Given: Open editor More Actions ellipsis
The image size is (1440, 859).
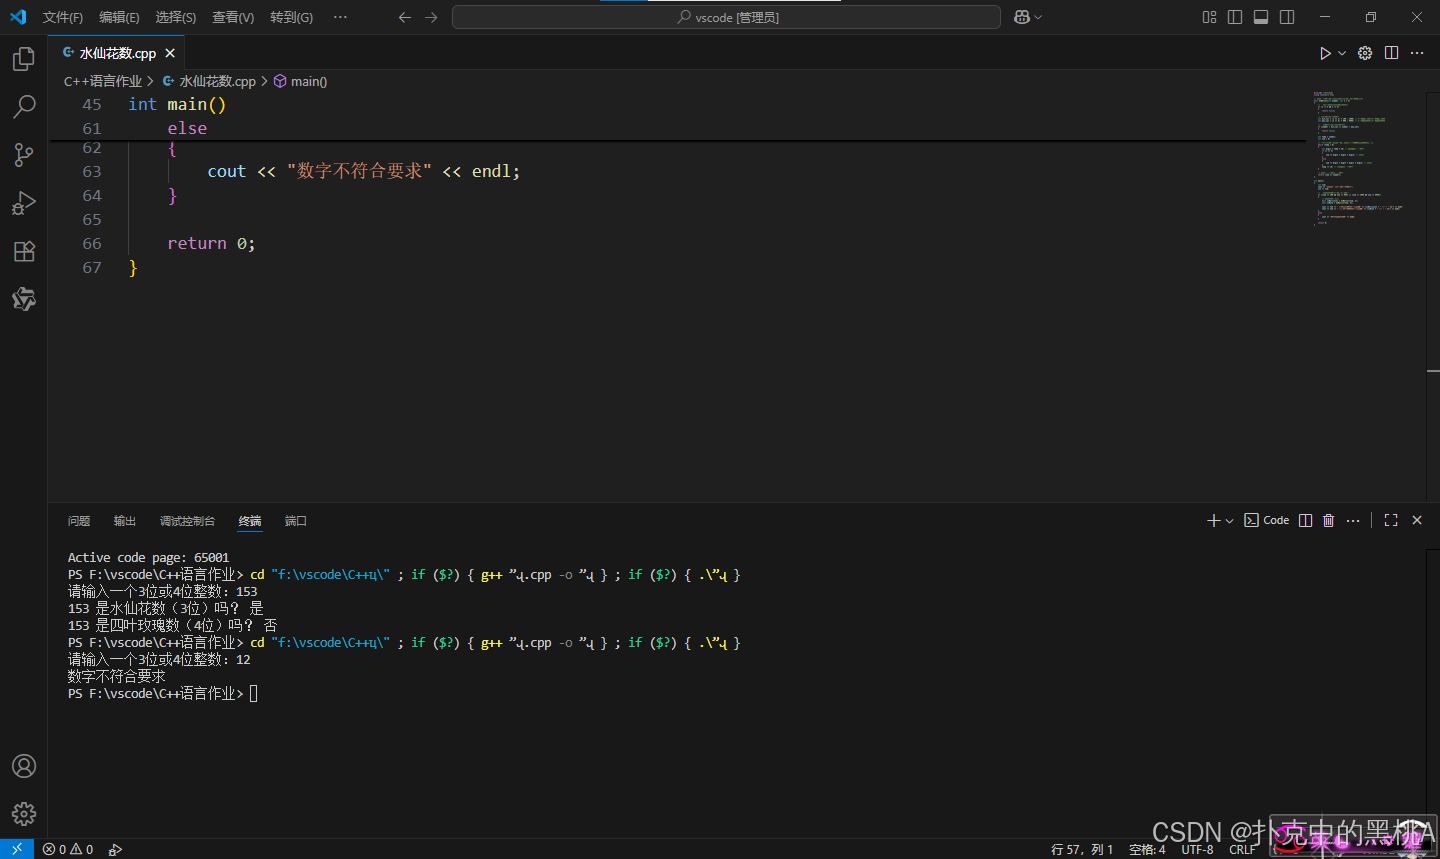Looking at the screenshot, I should [1417, 53].
